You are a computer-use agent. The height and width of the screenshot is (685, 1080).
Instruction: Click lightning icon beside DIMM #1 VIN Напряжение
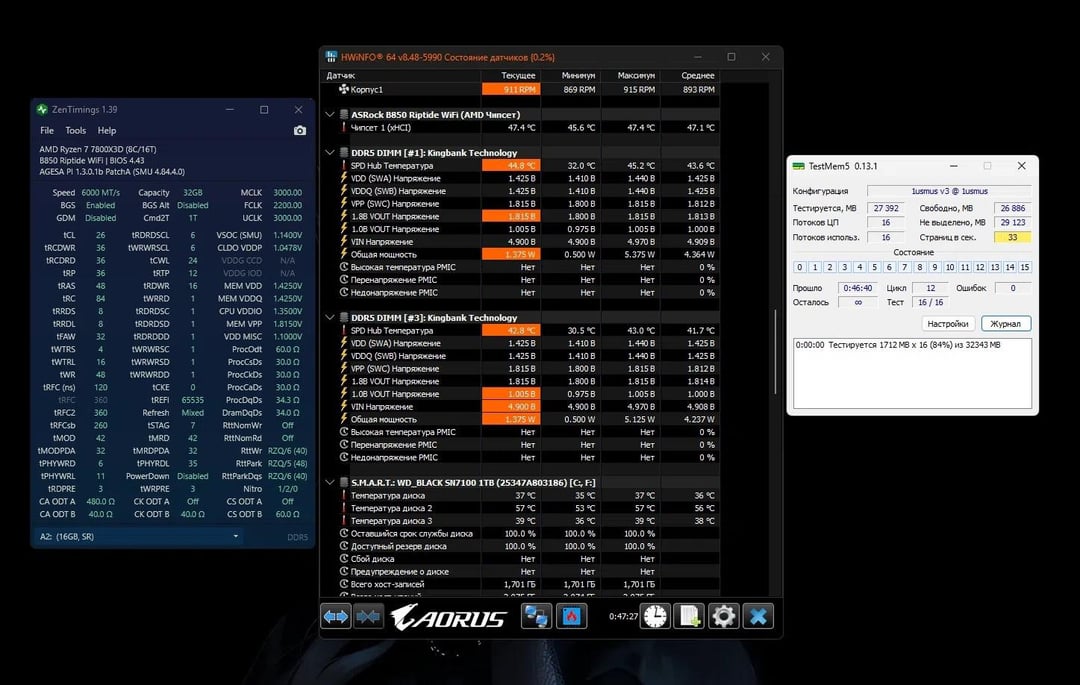coord(344,241)
